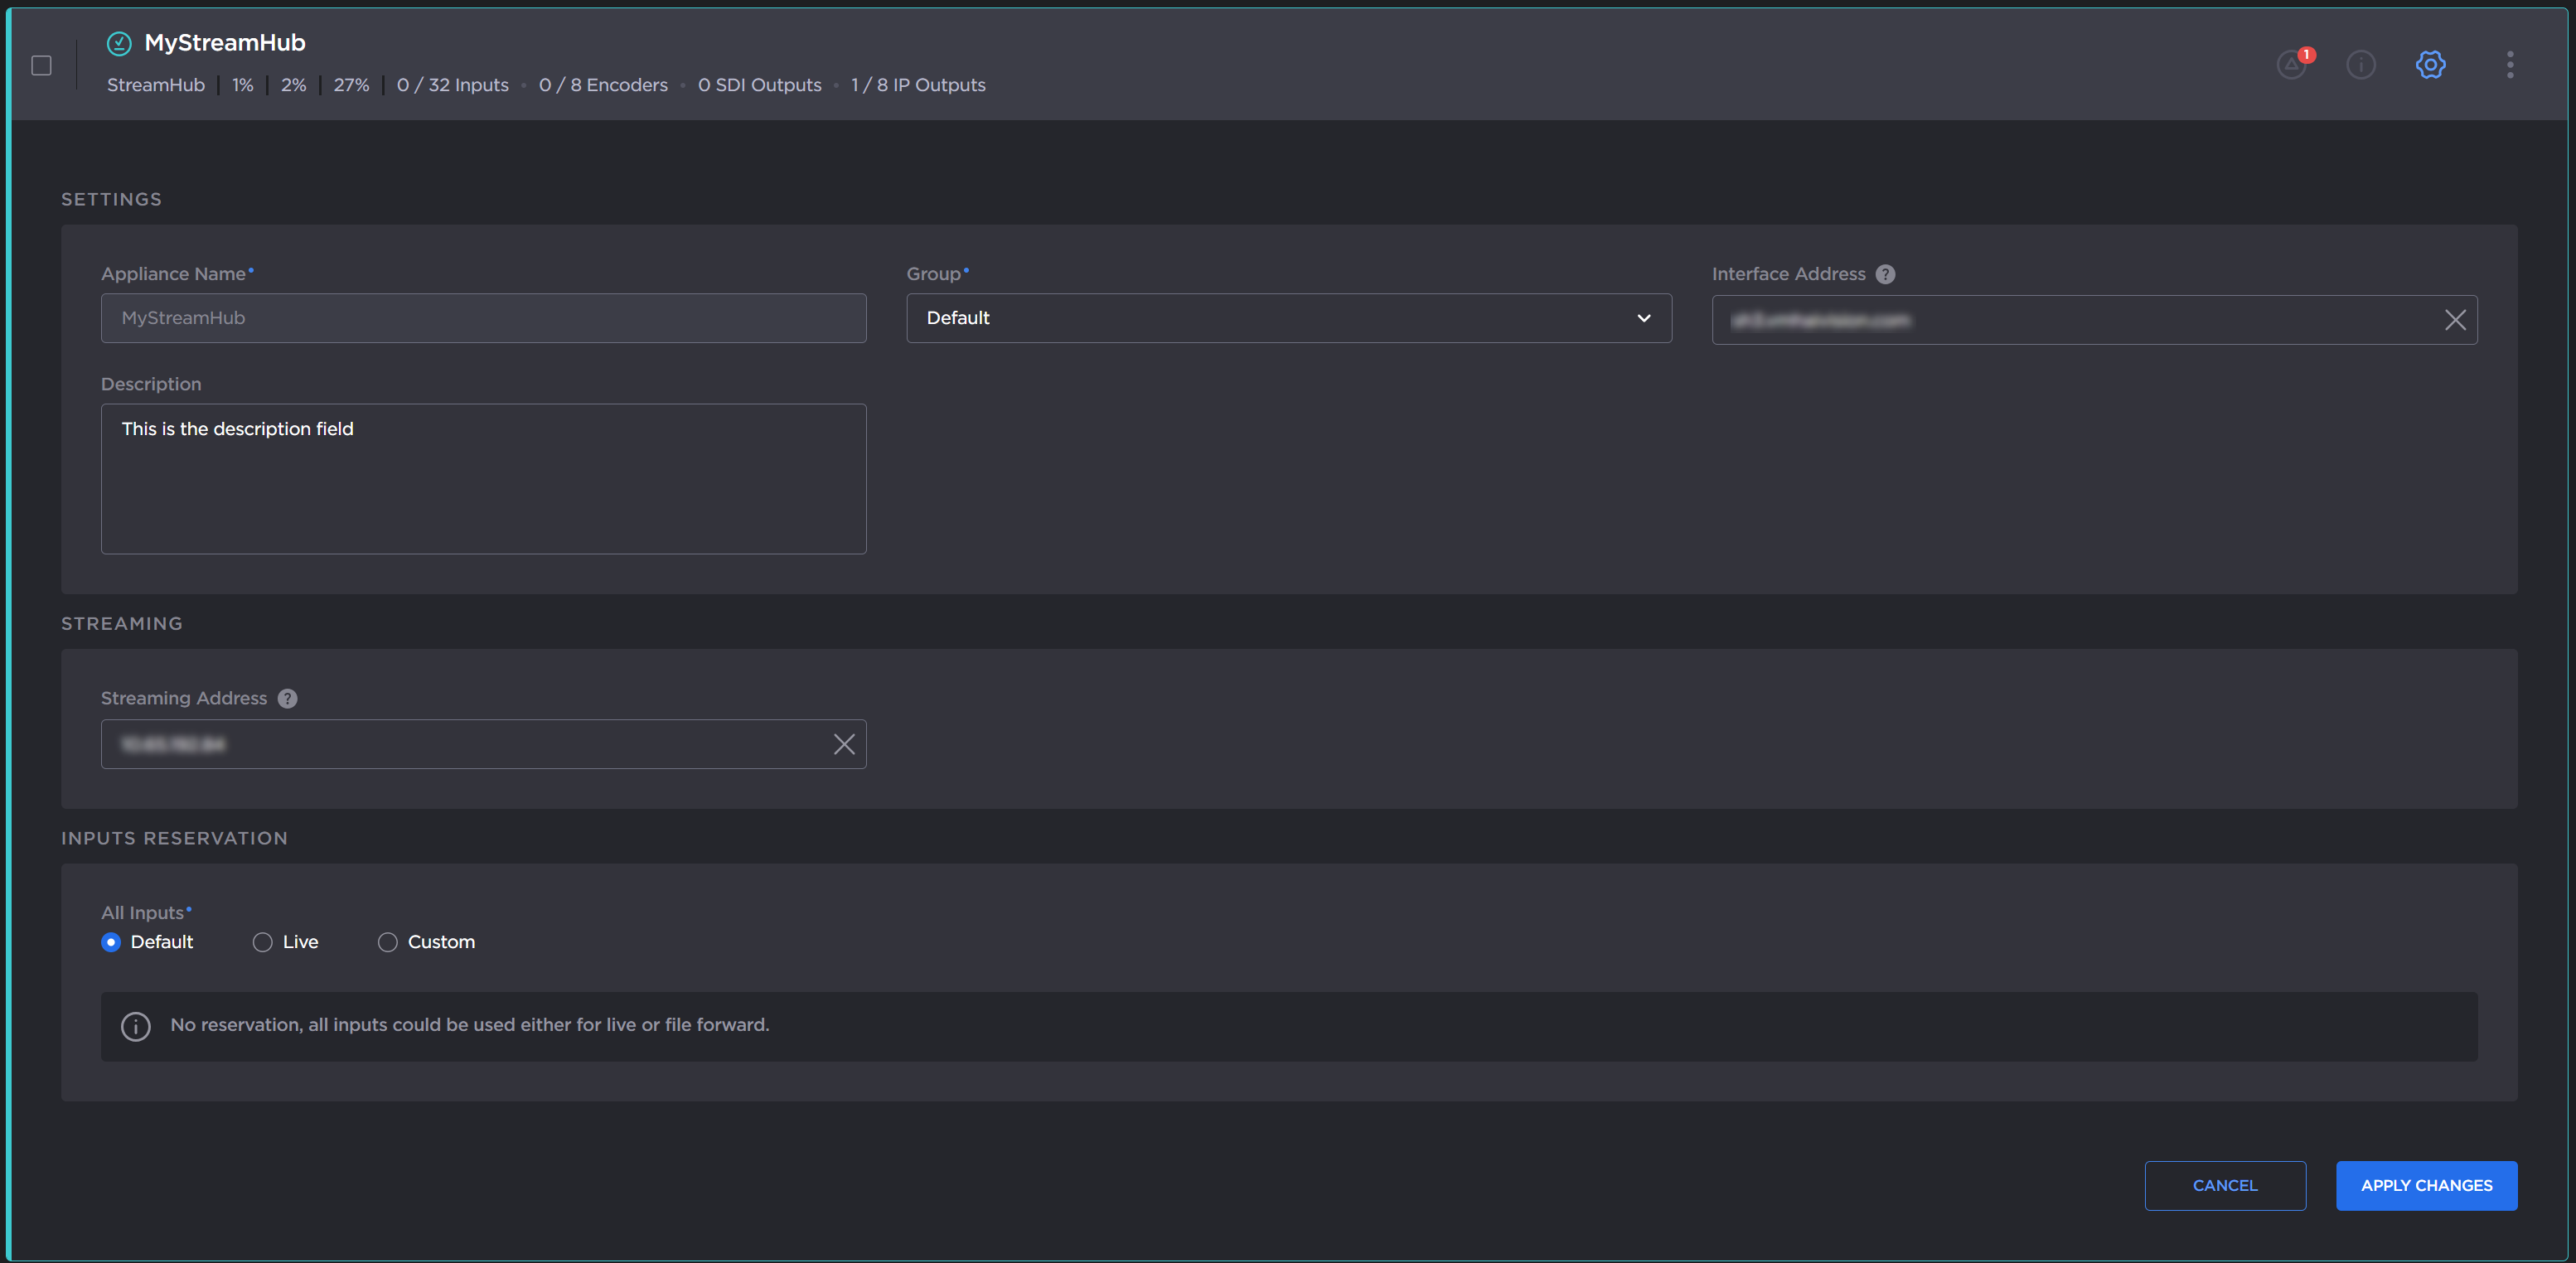
Task: Click the Appliance Name input field
Action: coord(483,318)
